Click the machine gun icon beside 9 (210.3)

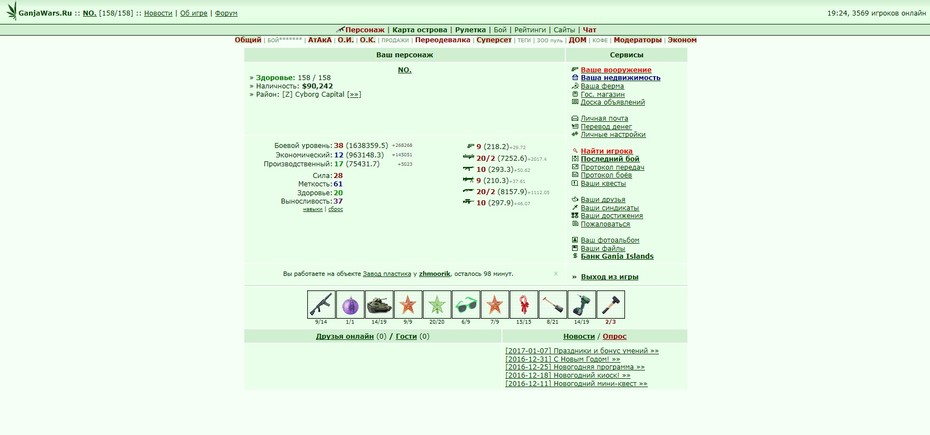(469, 179)
